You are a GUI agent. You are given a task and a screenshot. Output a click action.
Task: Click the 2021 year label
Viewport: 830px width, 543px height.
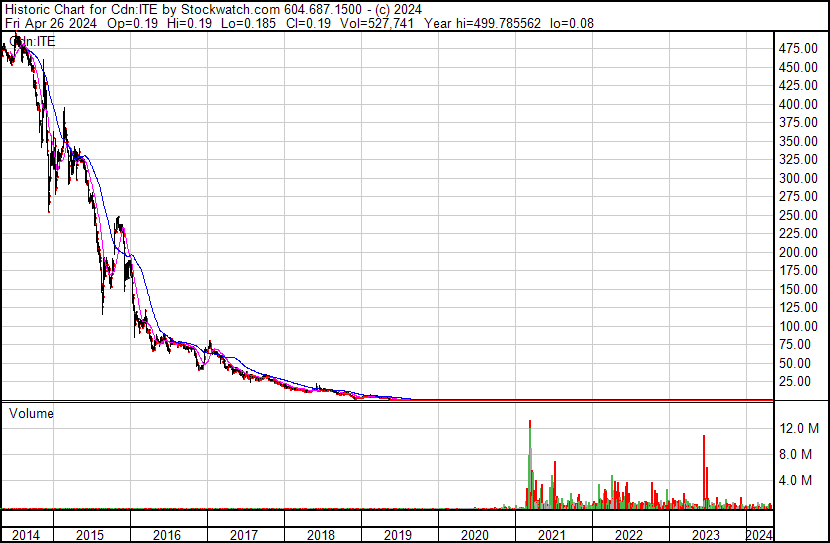[x=553, y=534]
